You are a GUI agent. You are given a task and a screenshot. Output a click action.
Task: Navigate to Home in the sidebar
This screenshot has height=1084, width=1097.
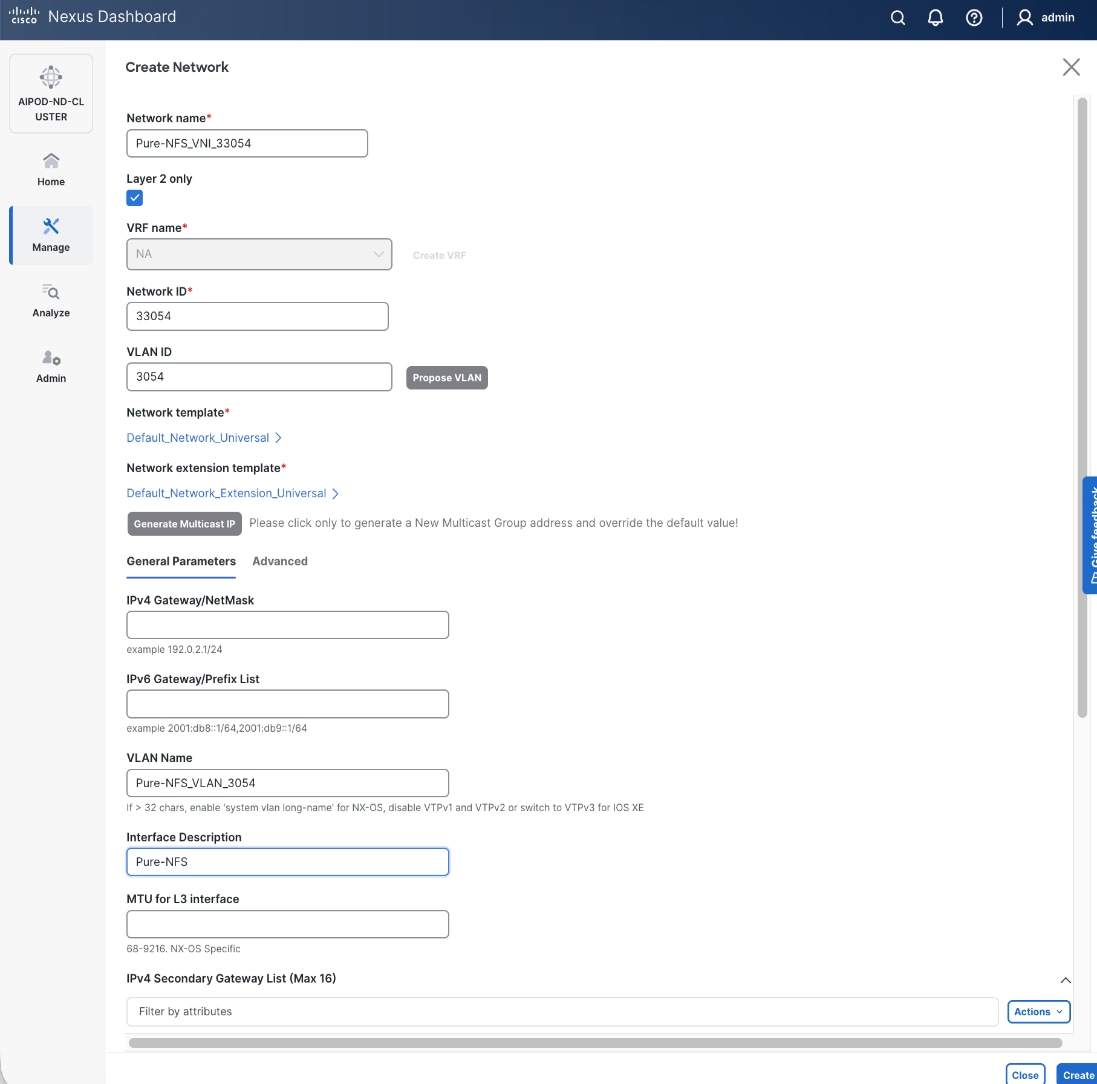[51, 167]
